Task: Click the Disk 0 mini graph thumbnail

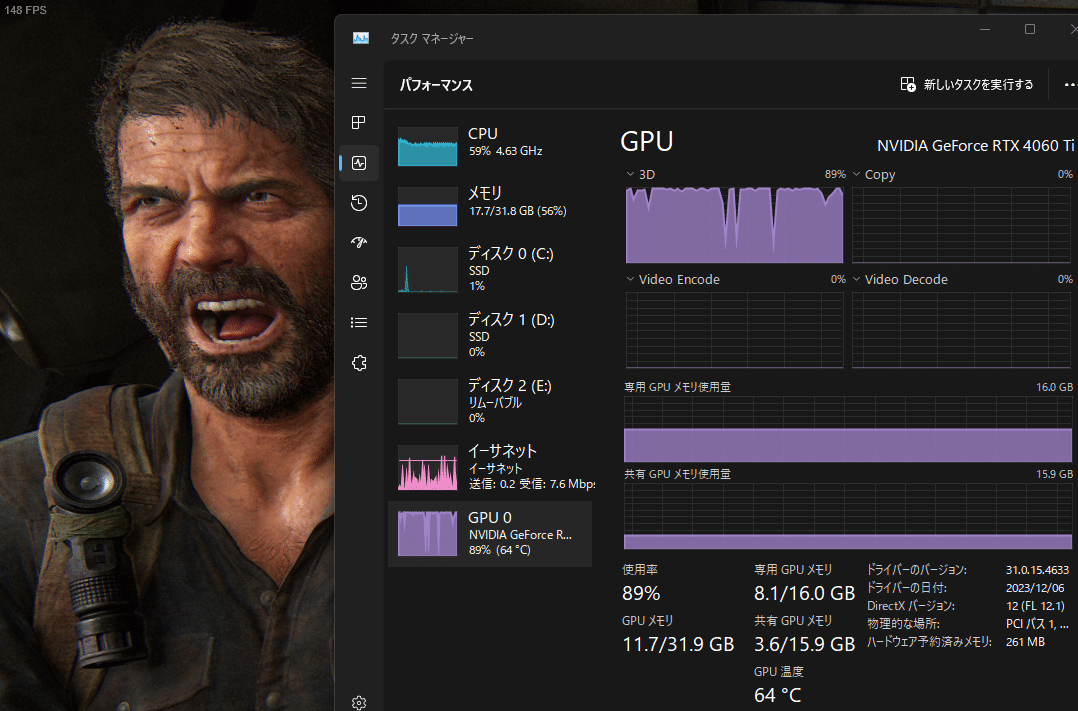Action: coord(428,270)
